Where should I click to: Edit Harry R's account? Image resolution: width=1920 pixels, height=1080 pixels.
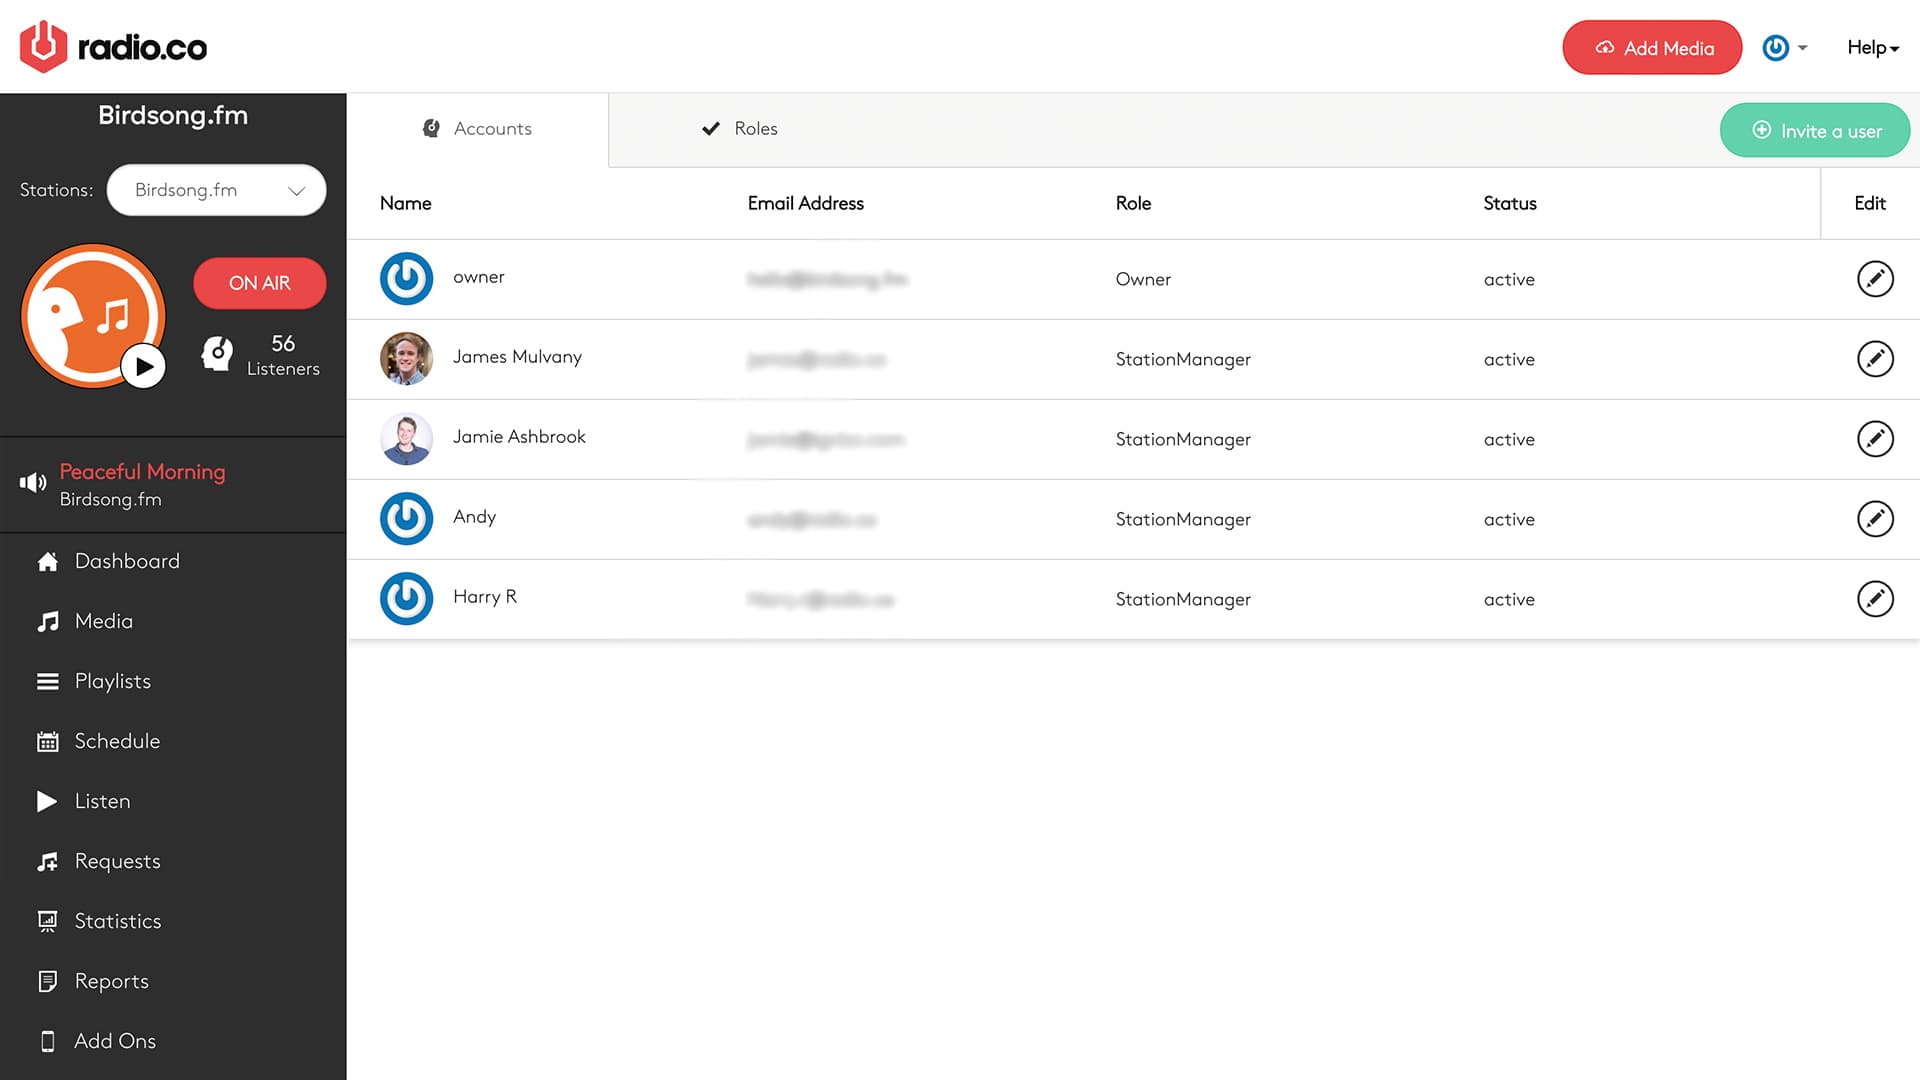click(x=1875, y=599)
